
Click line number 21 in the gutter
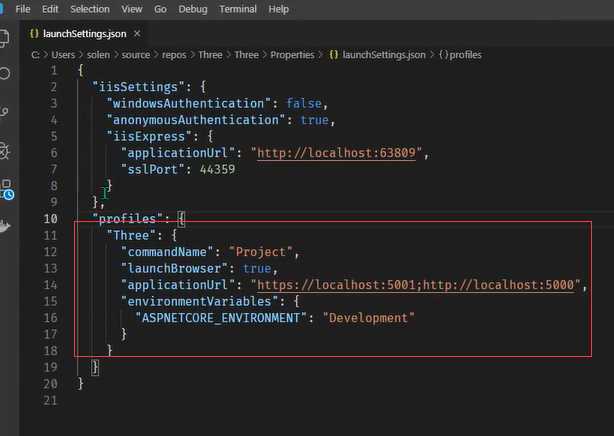(x=50, y=400)
